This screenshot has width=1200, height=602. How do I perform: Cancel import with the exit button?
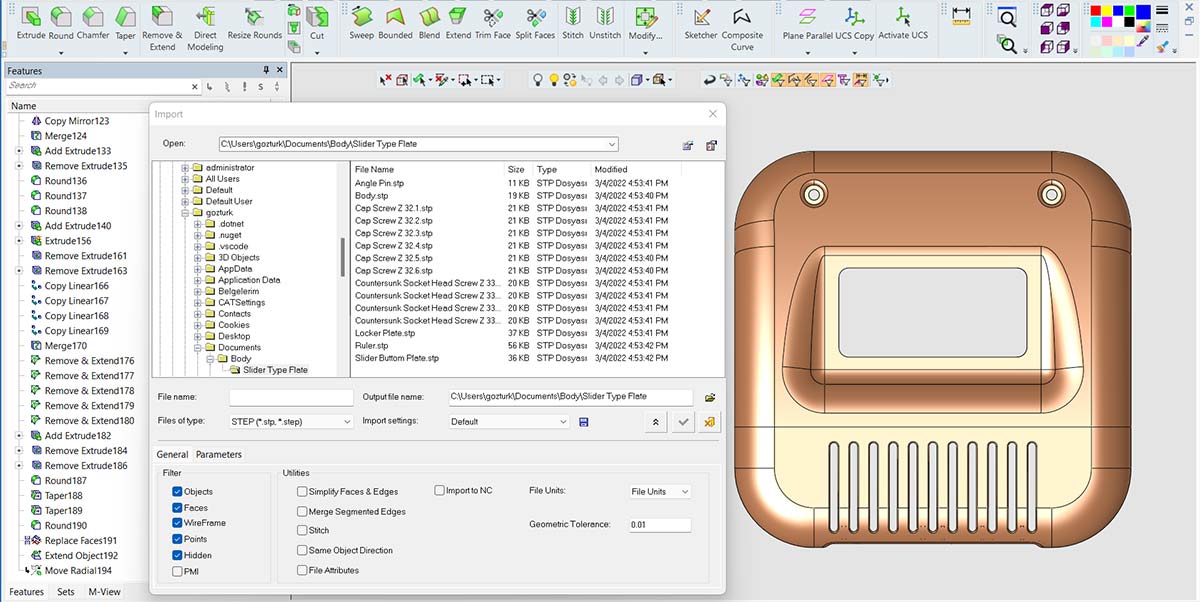[x=710, y=422]
